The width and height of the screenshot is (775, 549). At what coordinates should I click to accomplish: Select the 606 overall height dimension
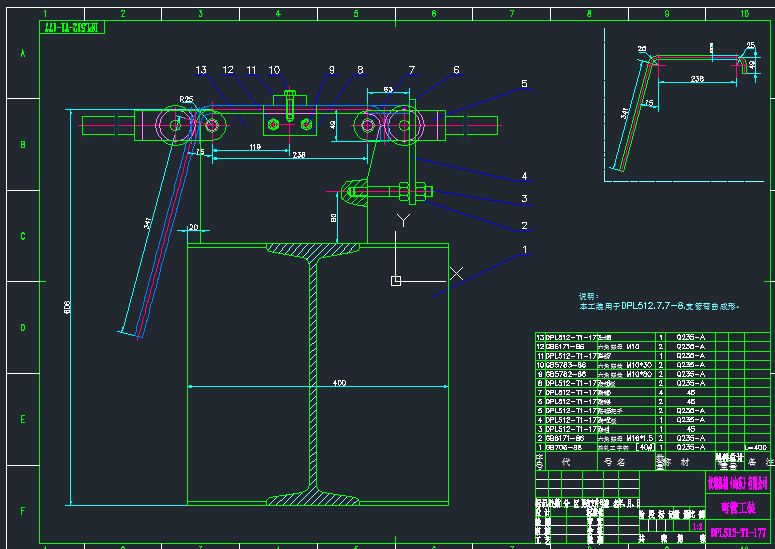click(68, 309)
